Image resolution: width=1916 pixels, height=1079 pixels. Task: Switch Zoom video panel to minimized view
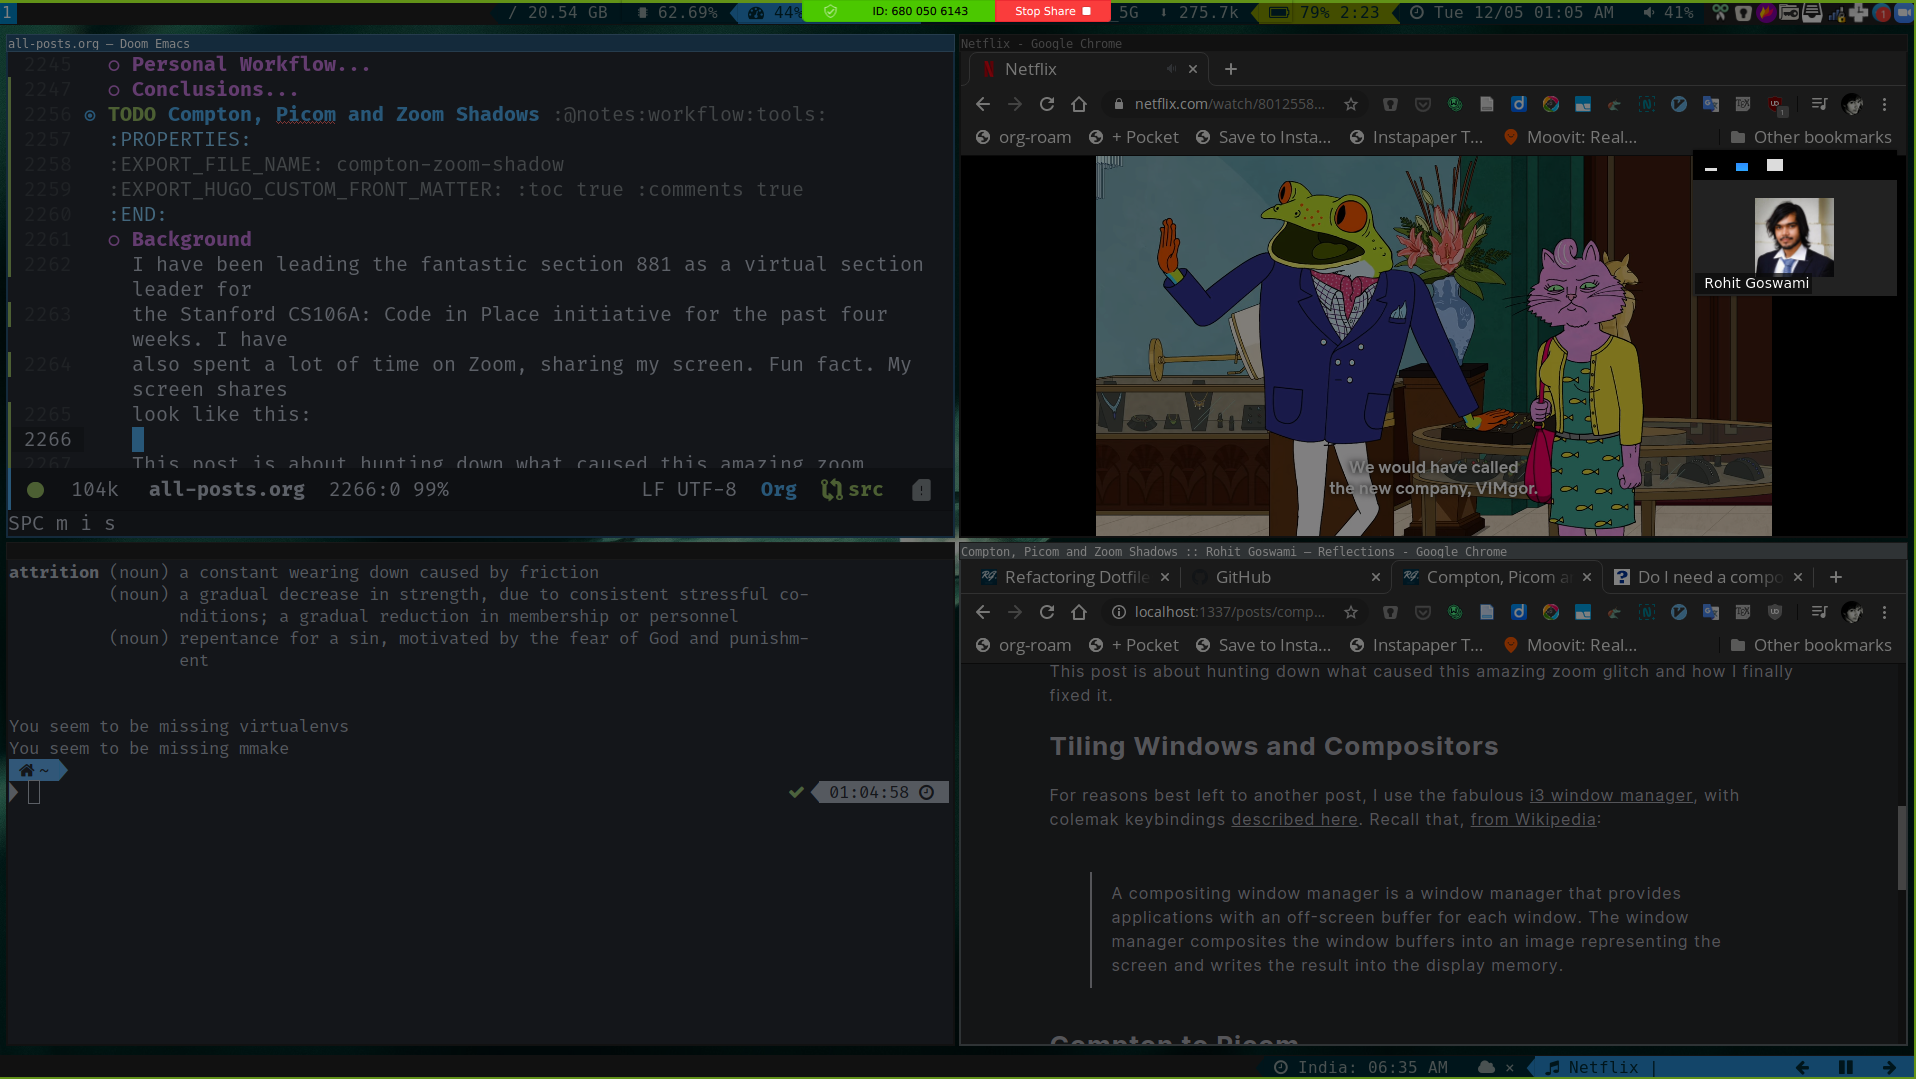[1711, 167]
